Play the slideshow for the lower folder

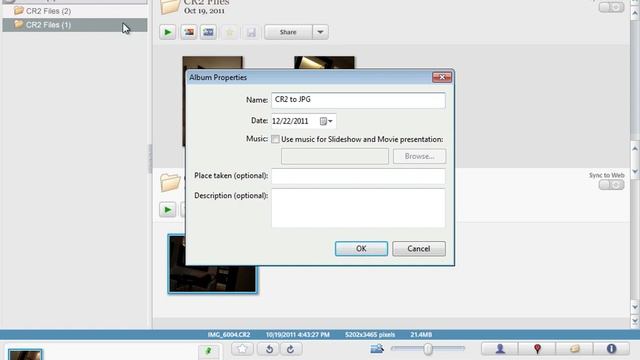click(x=167, y=210)
